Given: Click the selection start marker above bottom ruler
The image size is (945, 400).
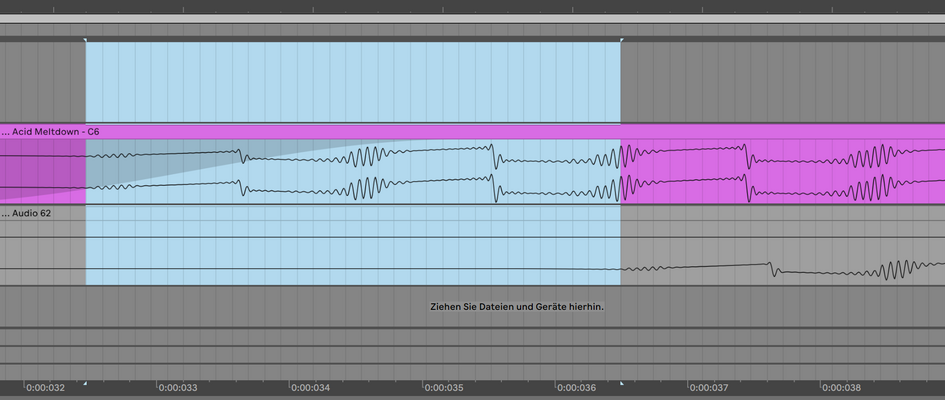Looking at the screenshot, I should (86, 383).
